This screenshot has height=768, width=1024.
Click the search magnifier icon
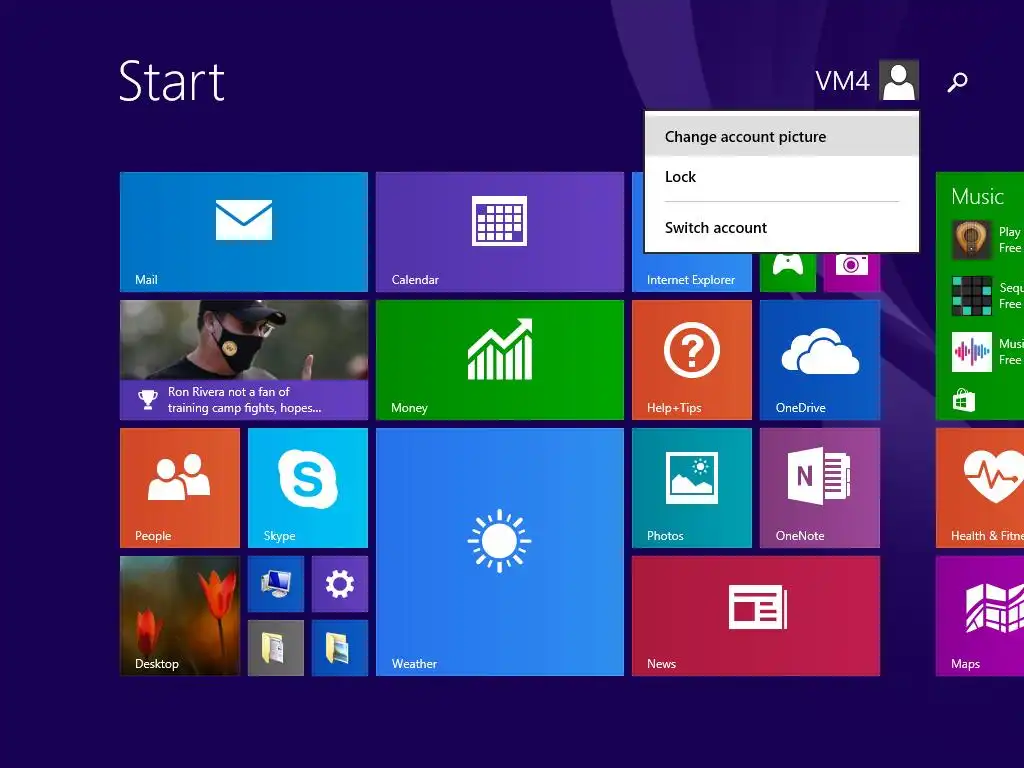click(x=957, y=82)
